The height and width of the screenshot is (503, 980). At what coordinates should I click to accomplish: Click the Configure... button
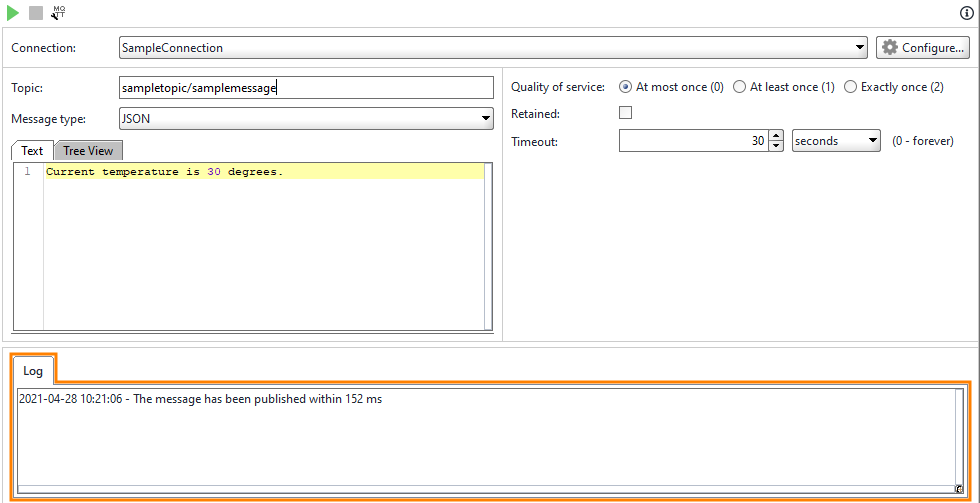pos(922,47)
